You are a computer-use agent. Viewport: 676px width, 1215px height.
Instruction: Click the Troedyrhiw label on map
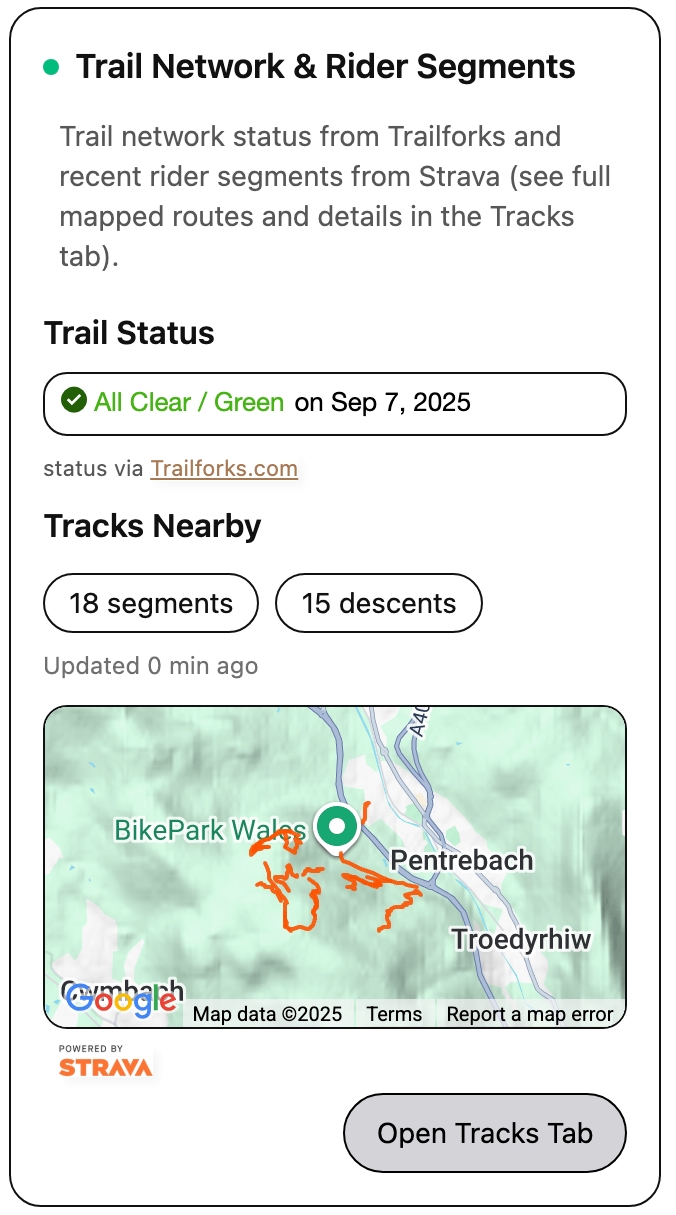(521, 939)
